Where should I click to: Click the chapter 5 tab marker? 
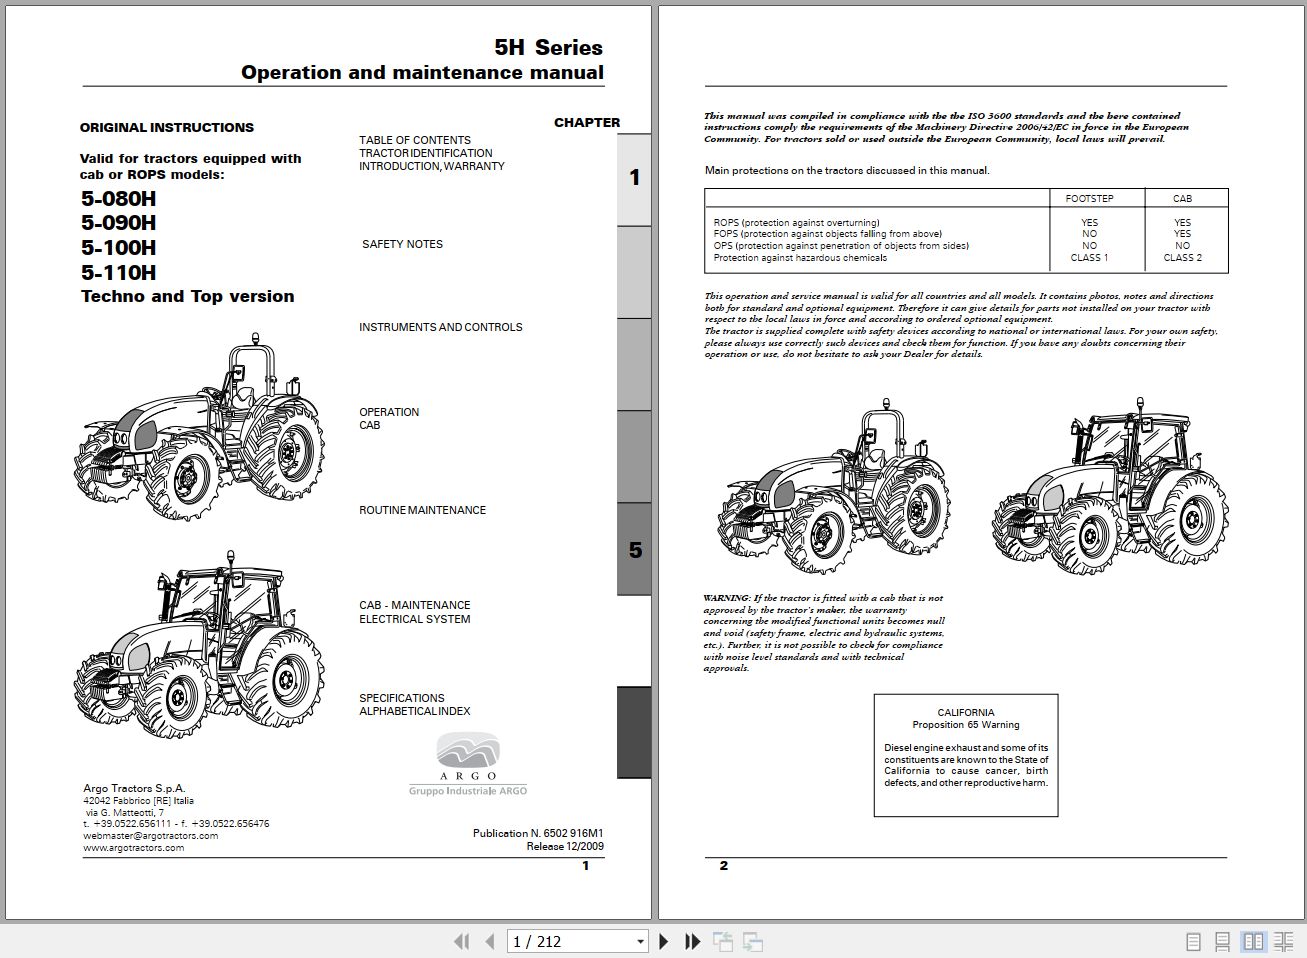point(634,550)
